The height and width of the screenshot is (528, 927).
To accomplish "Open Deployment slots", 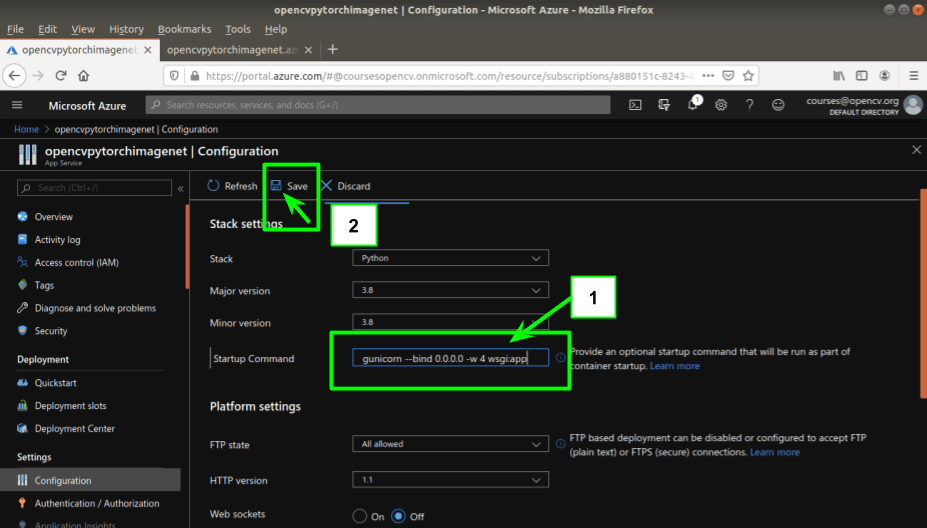I will coord(70,406).
